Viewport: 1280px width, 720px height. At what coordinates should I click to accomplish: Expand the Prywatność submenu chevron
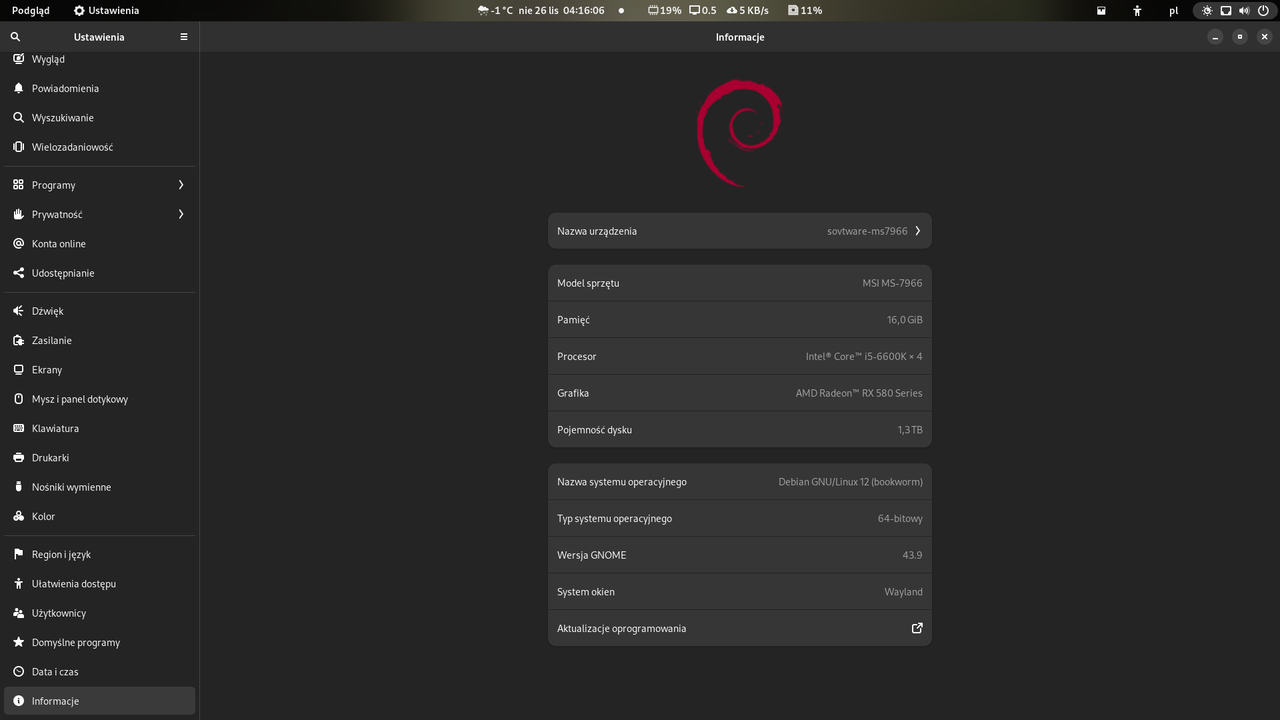coord(181,214)
